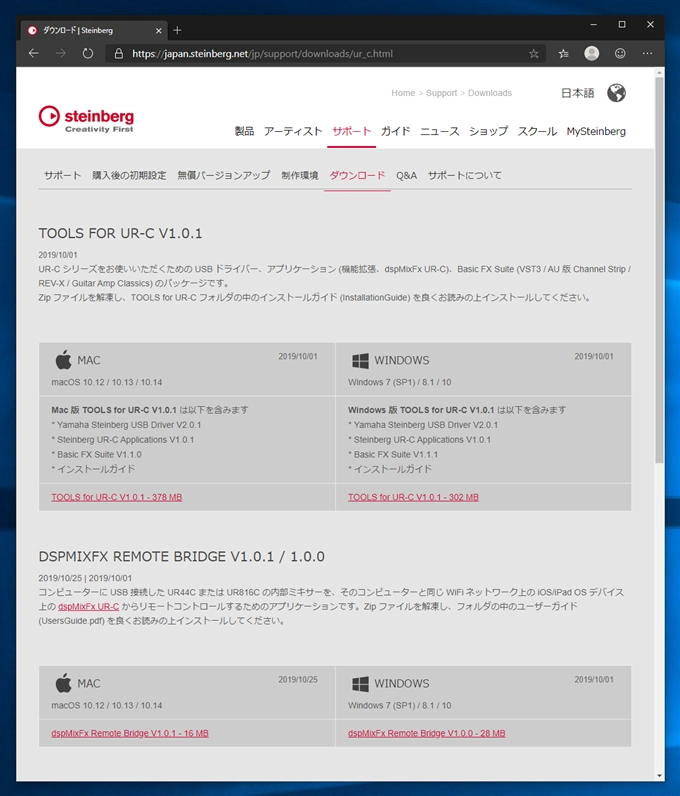Viewport: 680px width, 796px height.
Task: Select the 無償バージョンアップ tab
Action: (x=223, y=176)
